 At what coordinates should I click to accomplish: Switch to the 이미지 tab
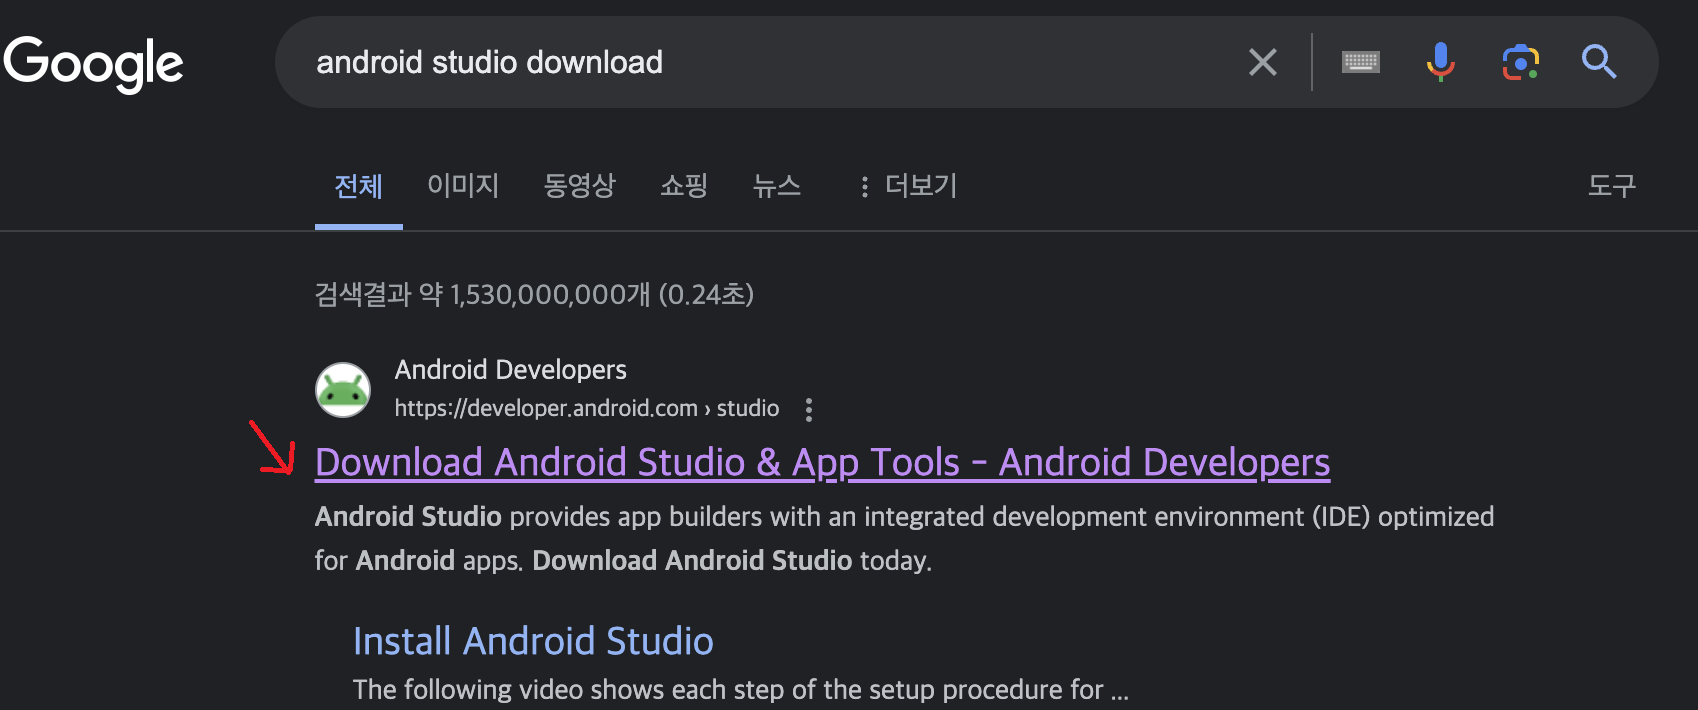(x=463, y=186)
